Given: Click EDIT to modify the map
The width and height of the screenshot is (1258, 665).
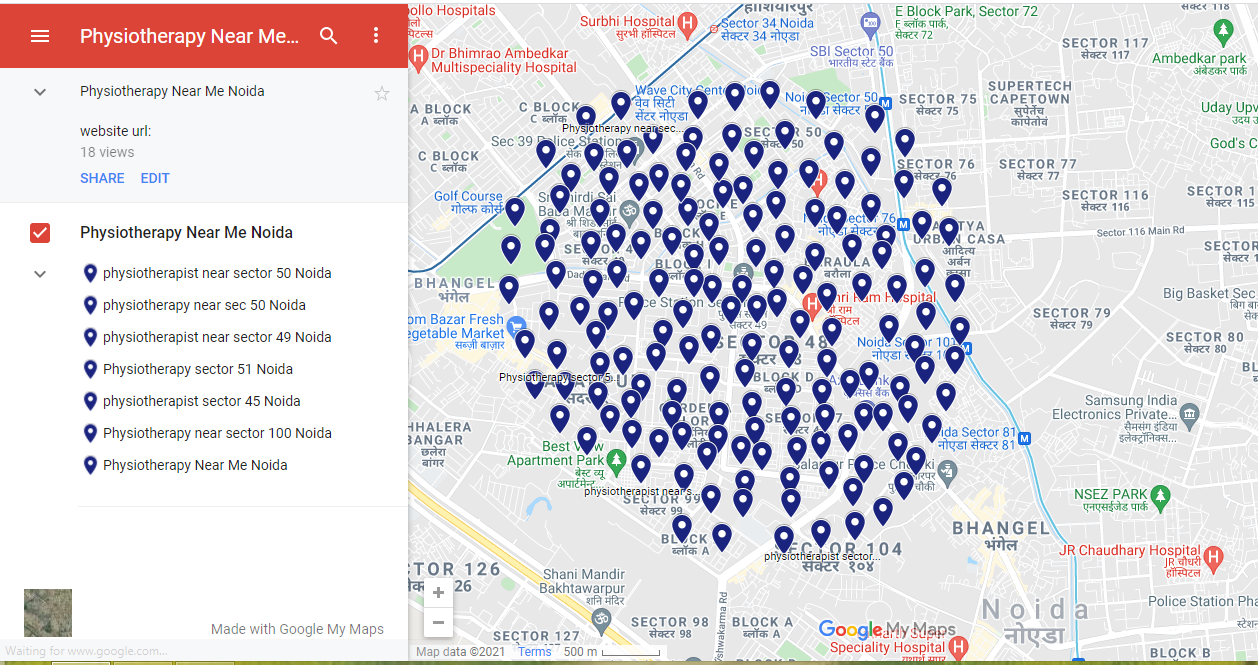Looking at the screenshot, I should tap(155, 178).
